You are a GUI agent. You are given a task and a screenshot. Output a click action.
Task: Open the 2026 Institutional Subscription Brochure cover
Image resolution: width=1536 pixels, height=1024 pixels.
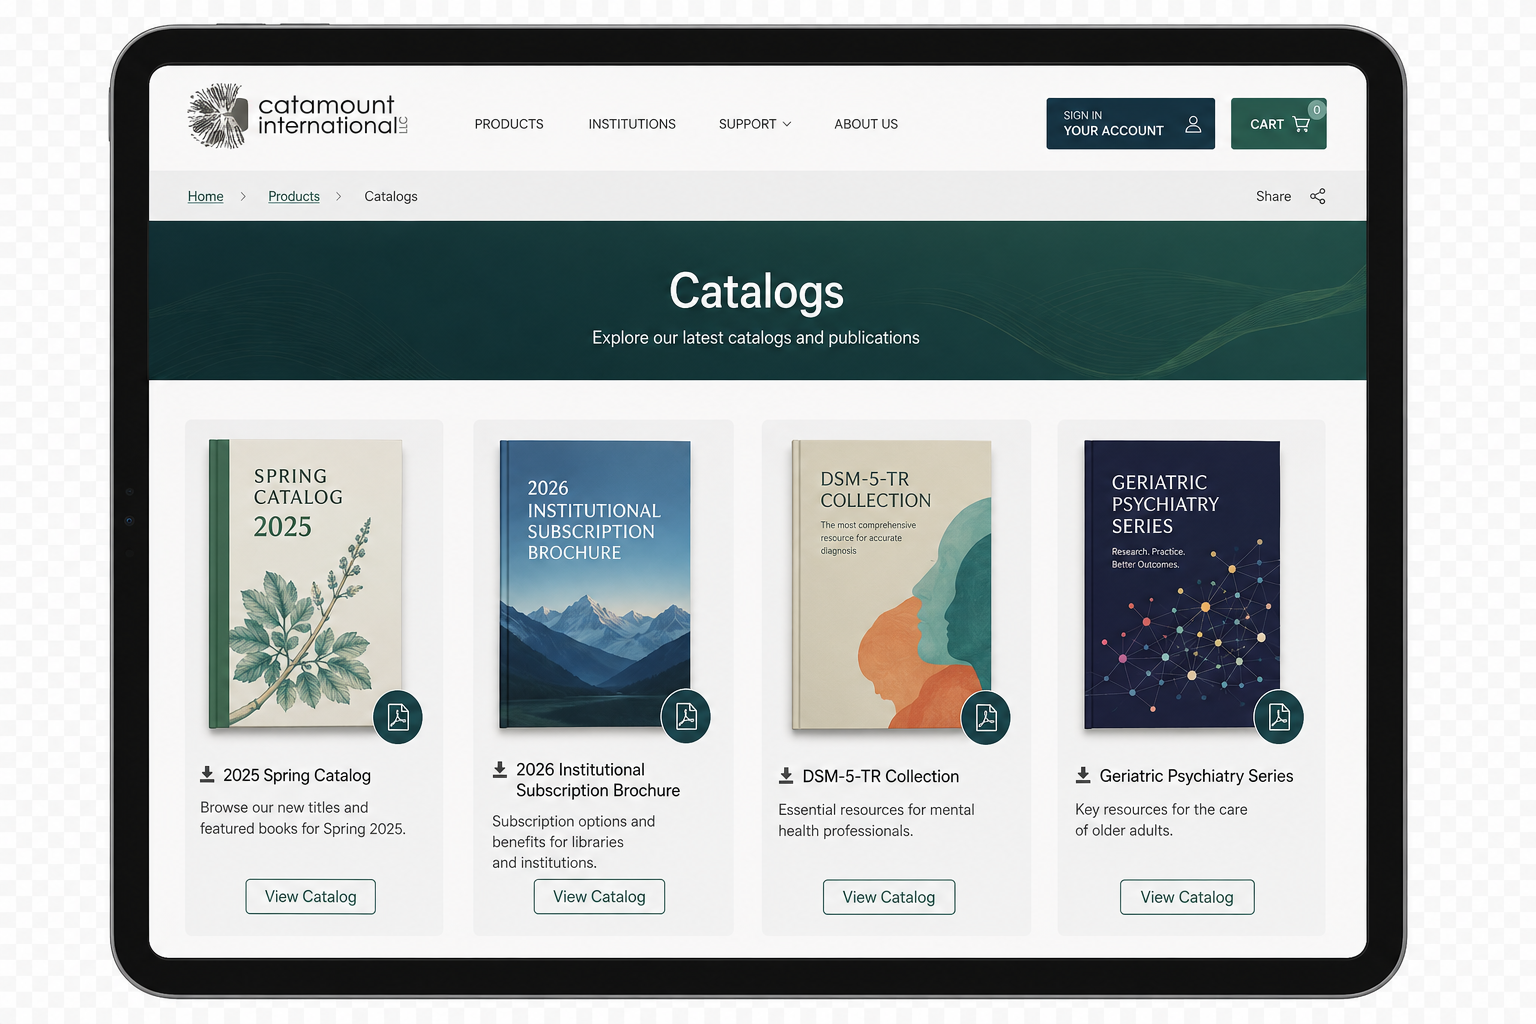(x=595, y=584)
